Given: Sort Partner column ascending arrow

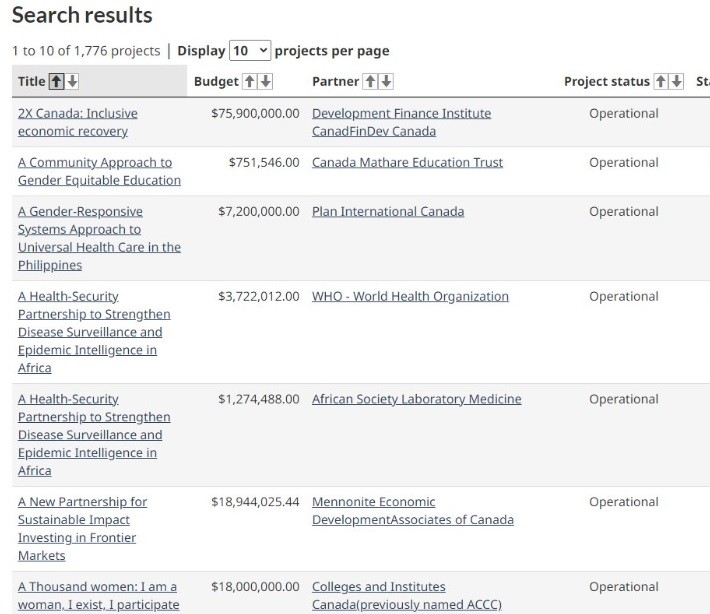Looking at the screenshot, I should 371,82.
